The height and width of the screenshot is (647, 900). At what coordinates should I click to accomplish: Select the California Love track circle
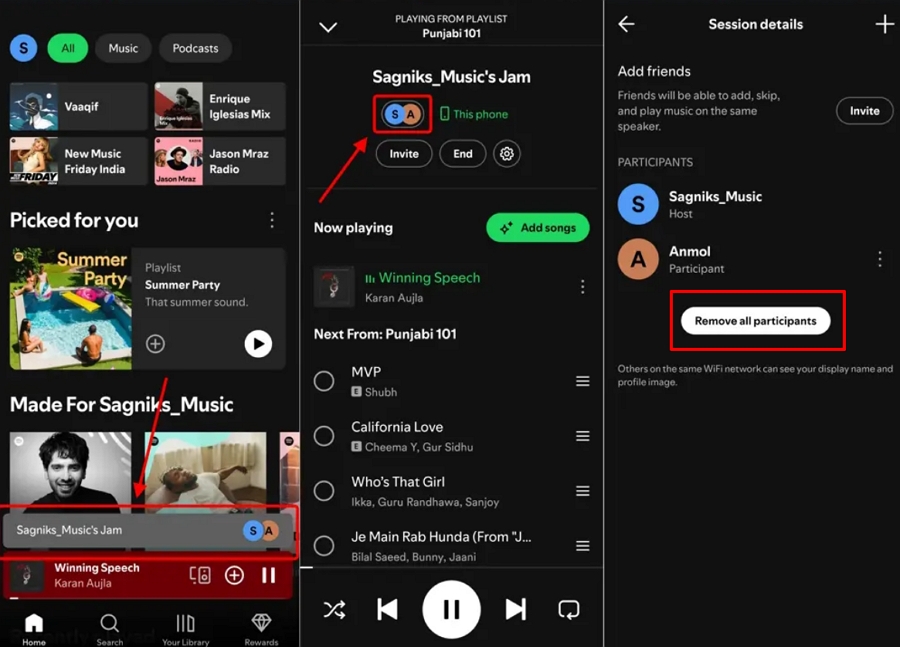tap(323, 435)
